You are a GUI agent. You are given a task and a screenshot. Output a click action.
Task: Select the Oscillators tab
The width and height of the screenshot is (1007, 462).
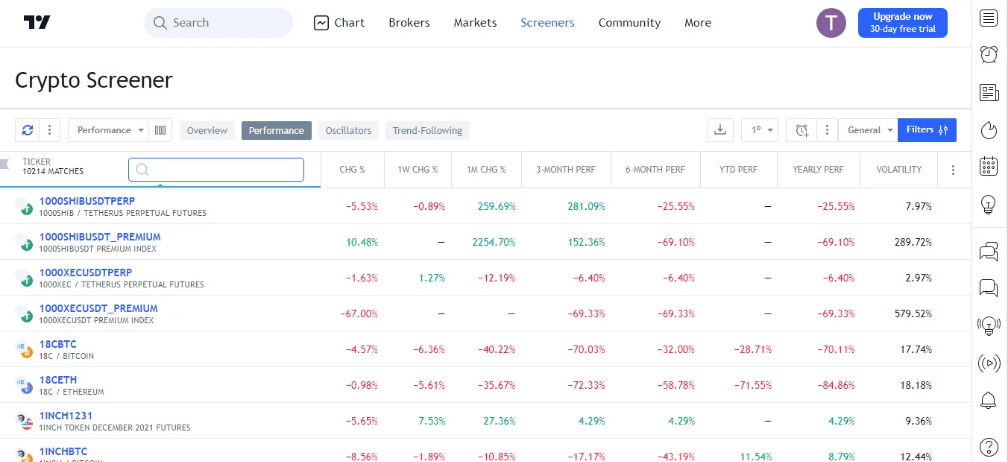348,130
